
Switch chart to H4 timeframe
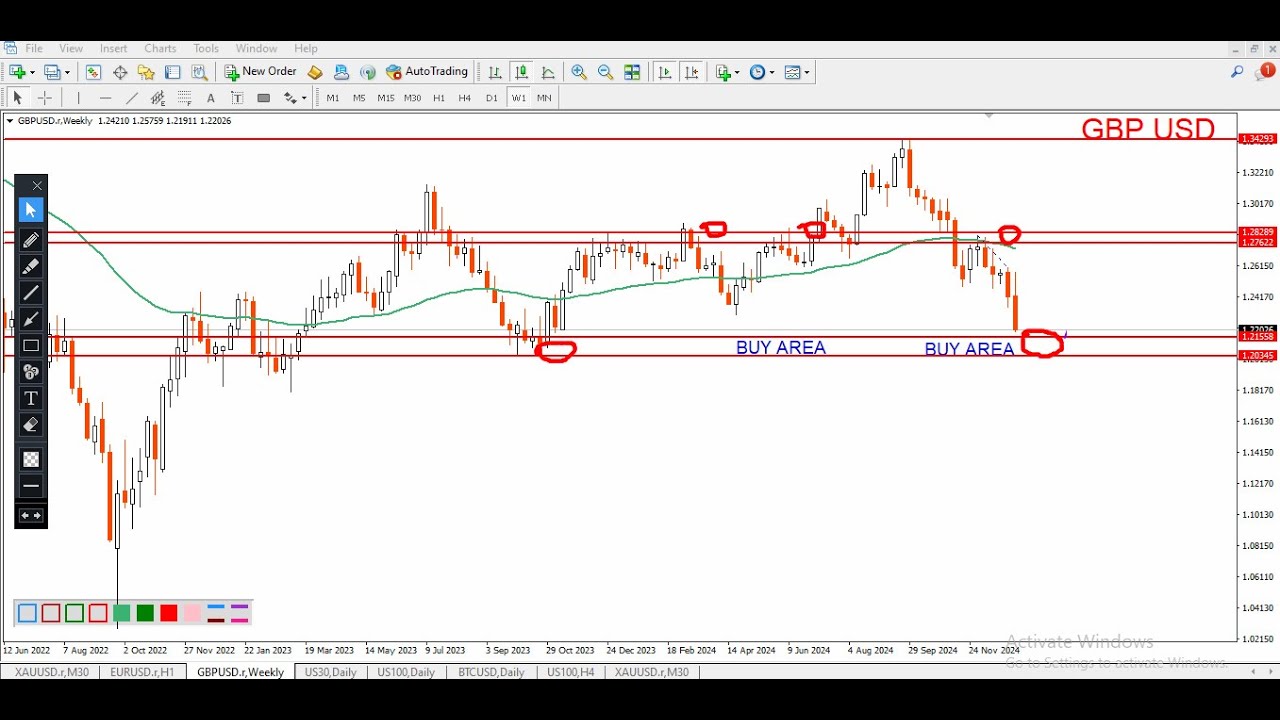(x=465, y=98)
